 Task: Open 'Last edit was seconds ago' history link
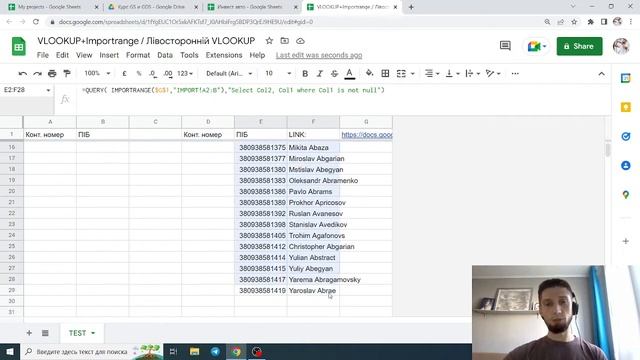[319, 55]
